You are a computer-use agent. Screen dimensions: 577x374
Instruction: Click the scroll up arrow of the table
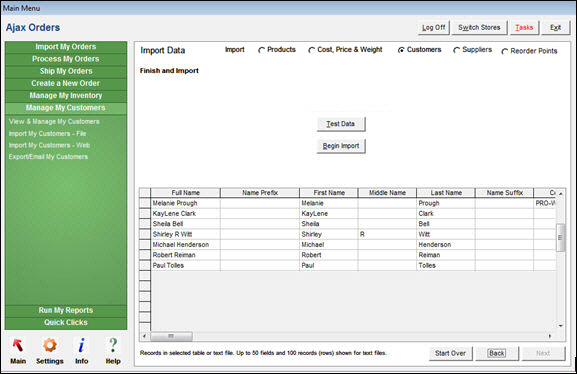click(x=560, y=193)
